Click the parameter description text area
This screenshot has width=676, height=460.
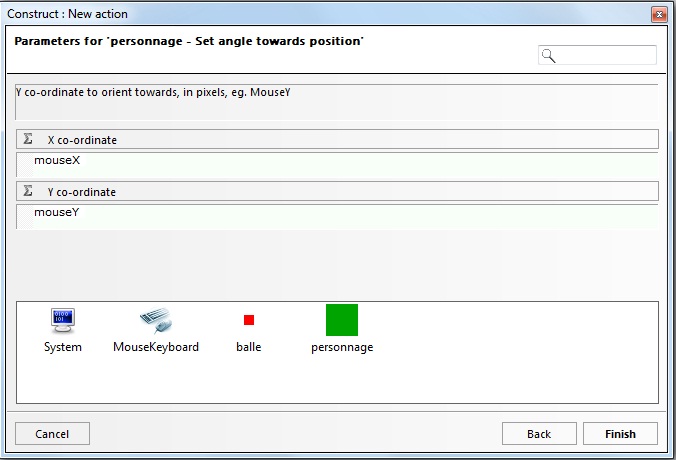[338, 101]
